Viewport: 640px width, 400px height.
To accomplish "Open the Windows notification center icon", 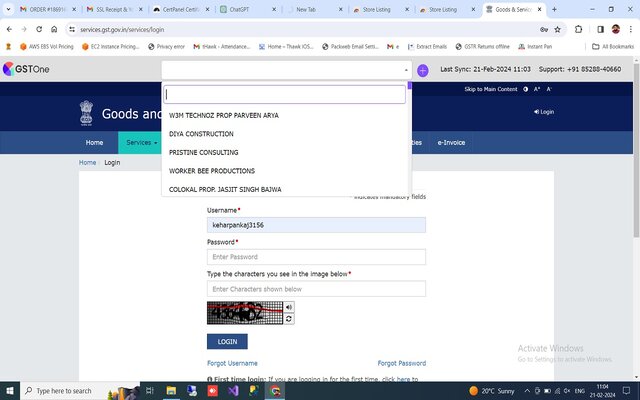I will click(627, 391).
